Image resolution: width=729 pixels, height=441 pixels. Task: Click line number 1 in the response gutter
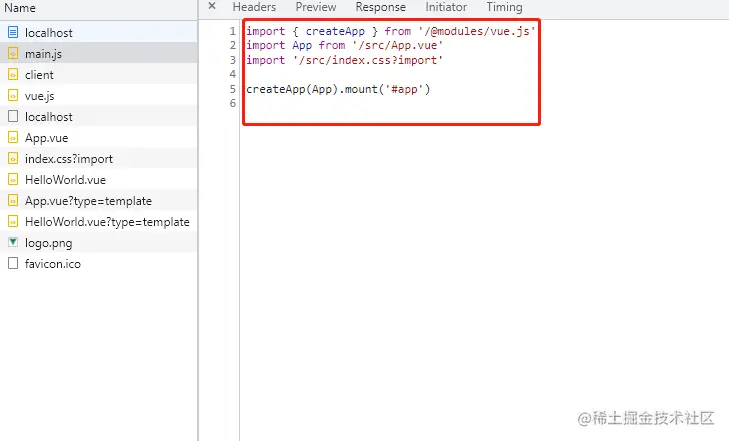point(232,31)
